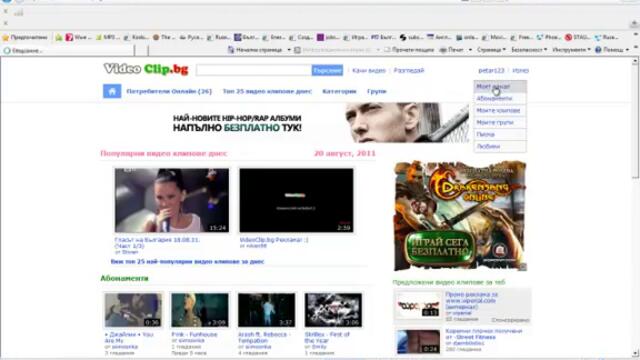Click the VideoClip.bg site logo
Image resolution: width=640 pixels, height=360 pixels.
[x=146, y=69]
